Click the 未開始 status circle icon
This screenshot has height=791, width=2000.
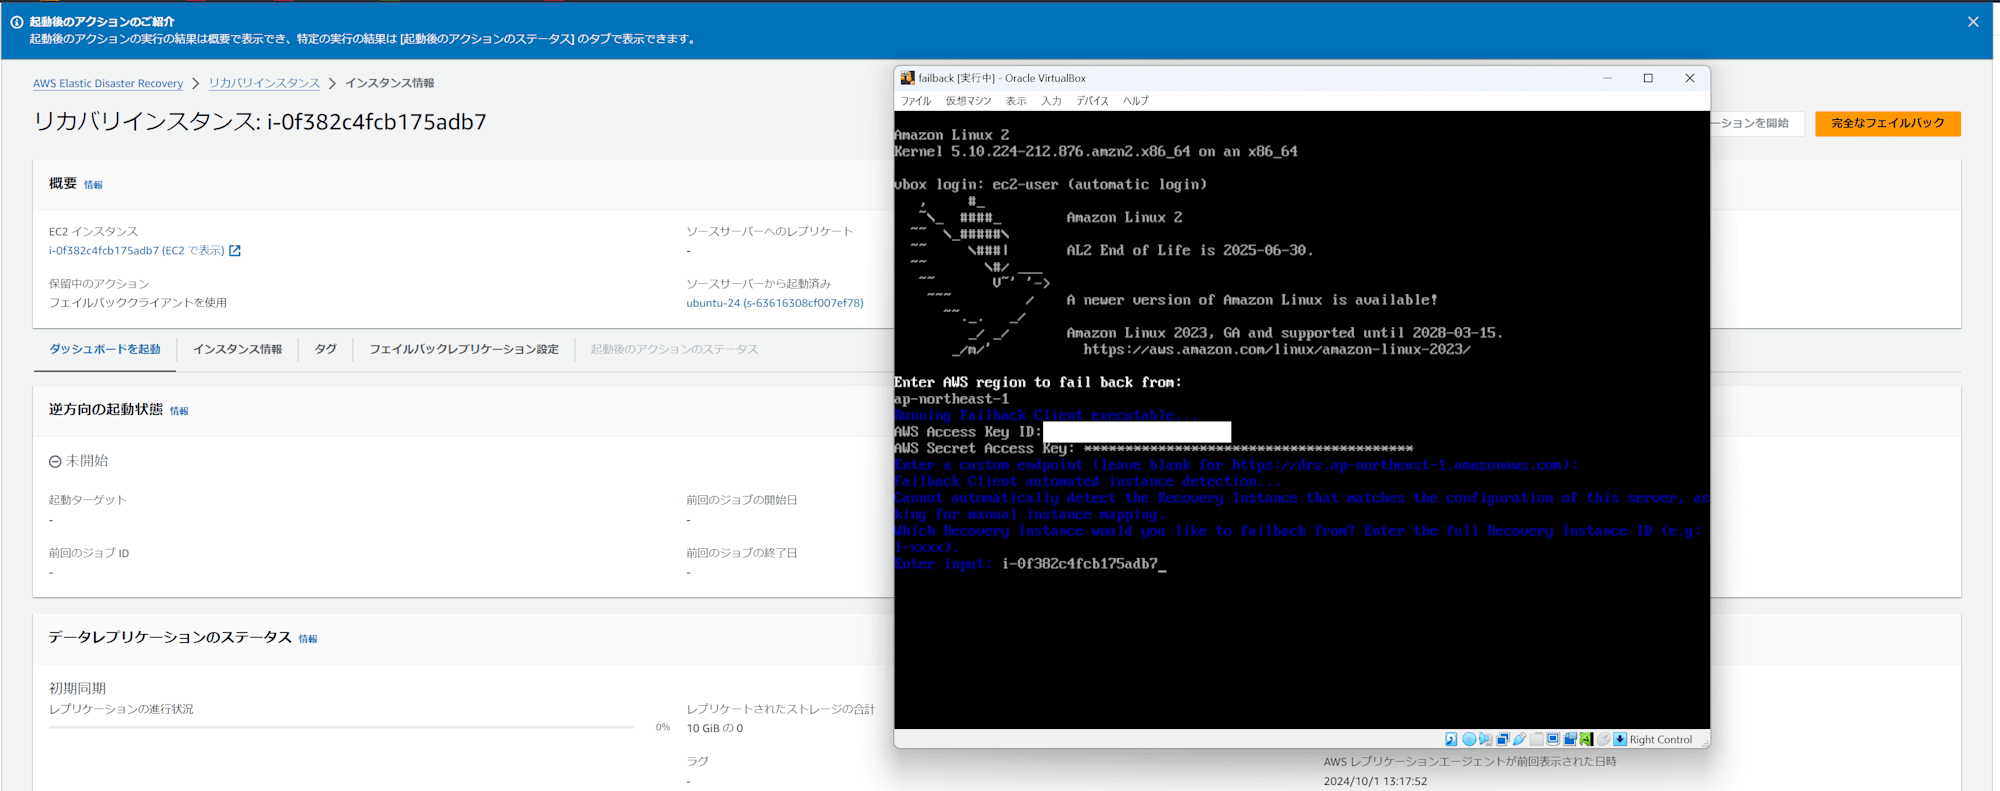pos(55,461)
